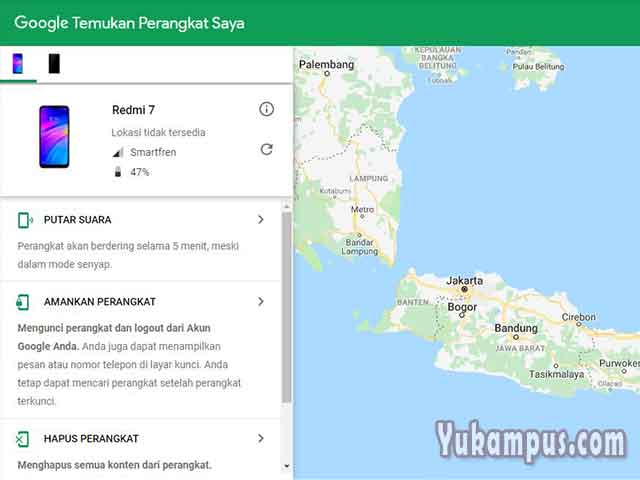Screen dimensions: 640x480
Task: Click Bandar Lampung on the map
Action: tap(360, 247)
